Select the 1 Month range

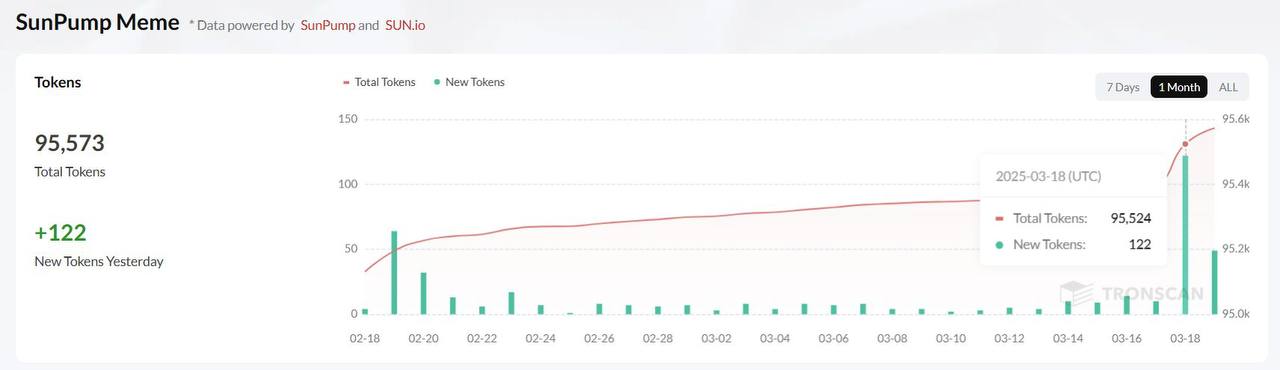pyautogui.click(x=1179, y=87)
